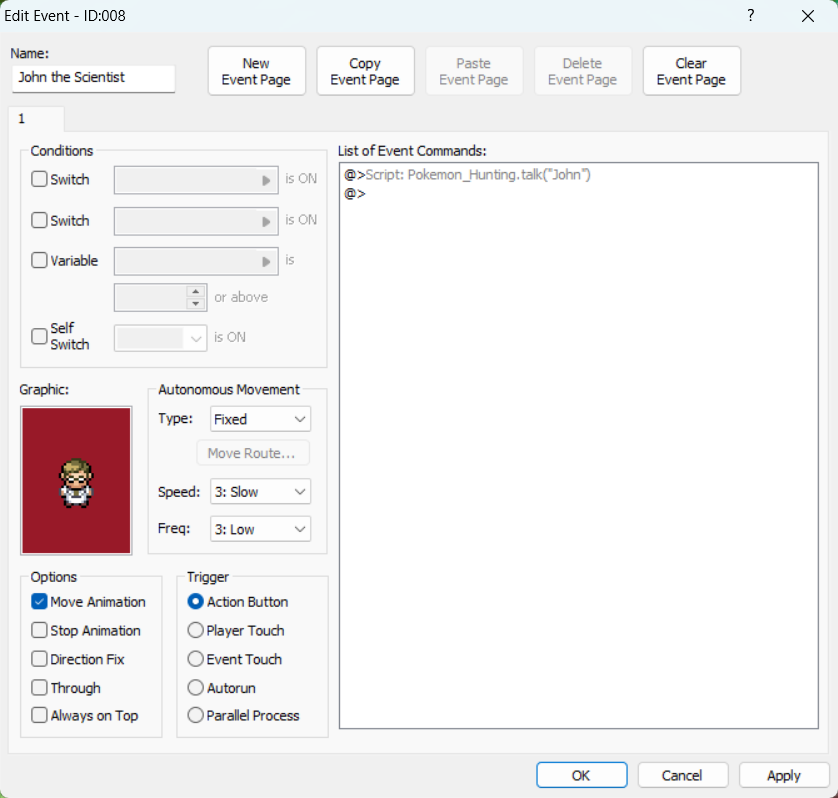The image size is (838, 798).
Task: Expand the Speed dropdown list
Action: pos(260,492)
